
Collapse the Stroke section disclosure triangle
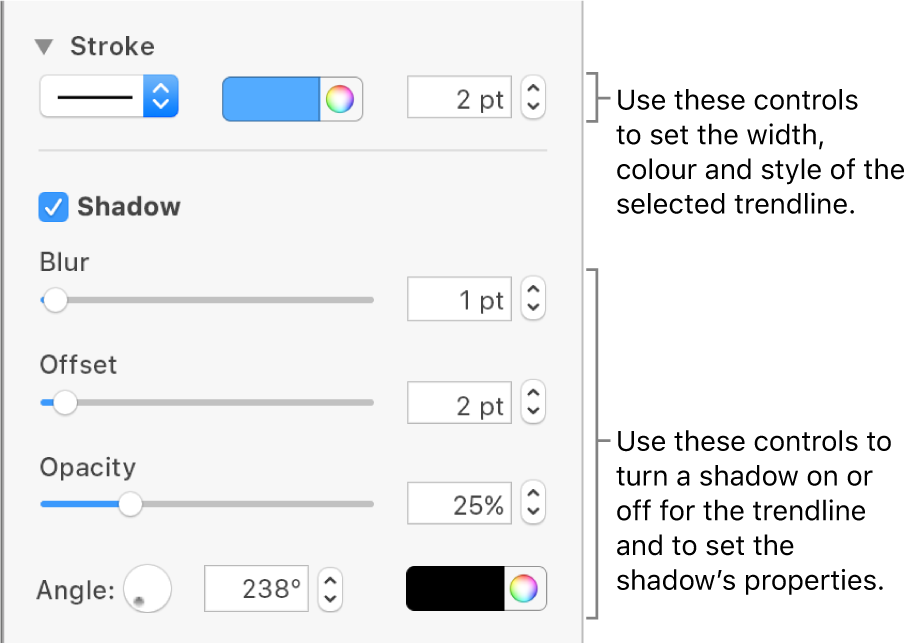[x=44, y=46]
